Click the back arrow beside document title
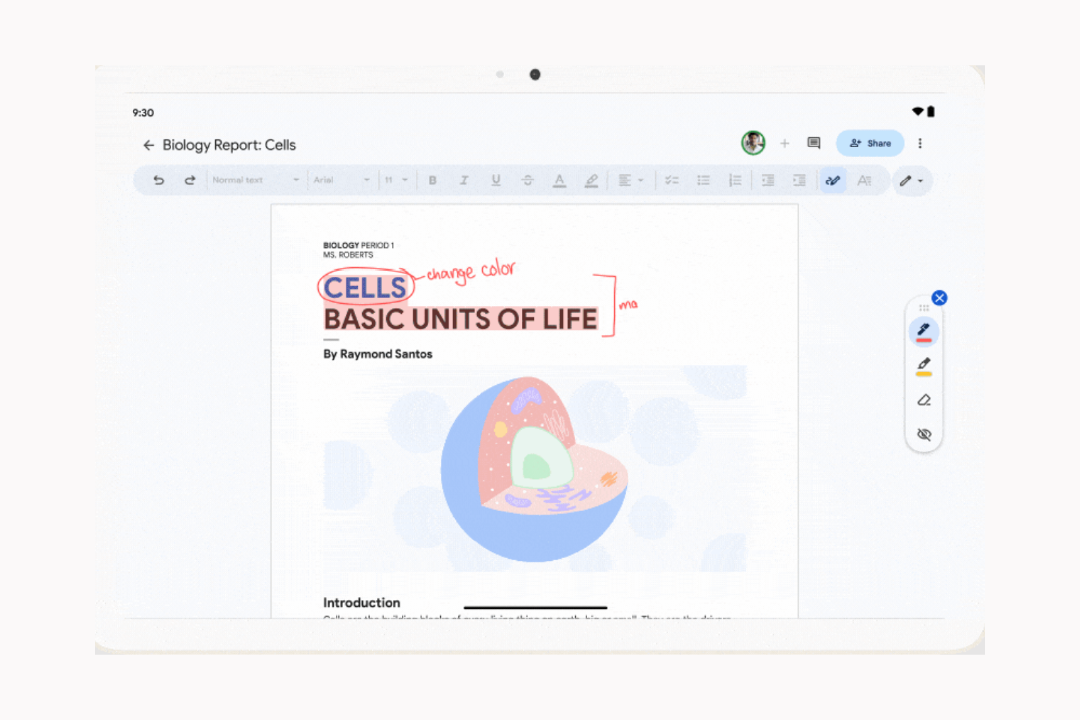The image size is (1080, 720). click(x=149, y=145)
